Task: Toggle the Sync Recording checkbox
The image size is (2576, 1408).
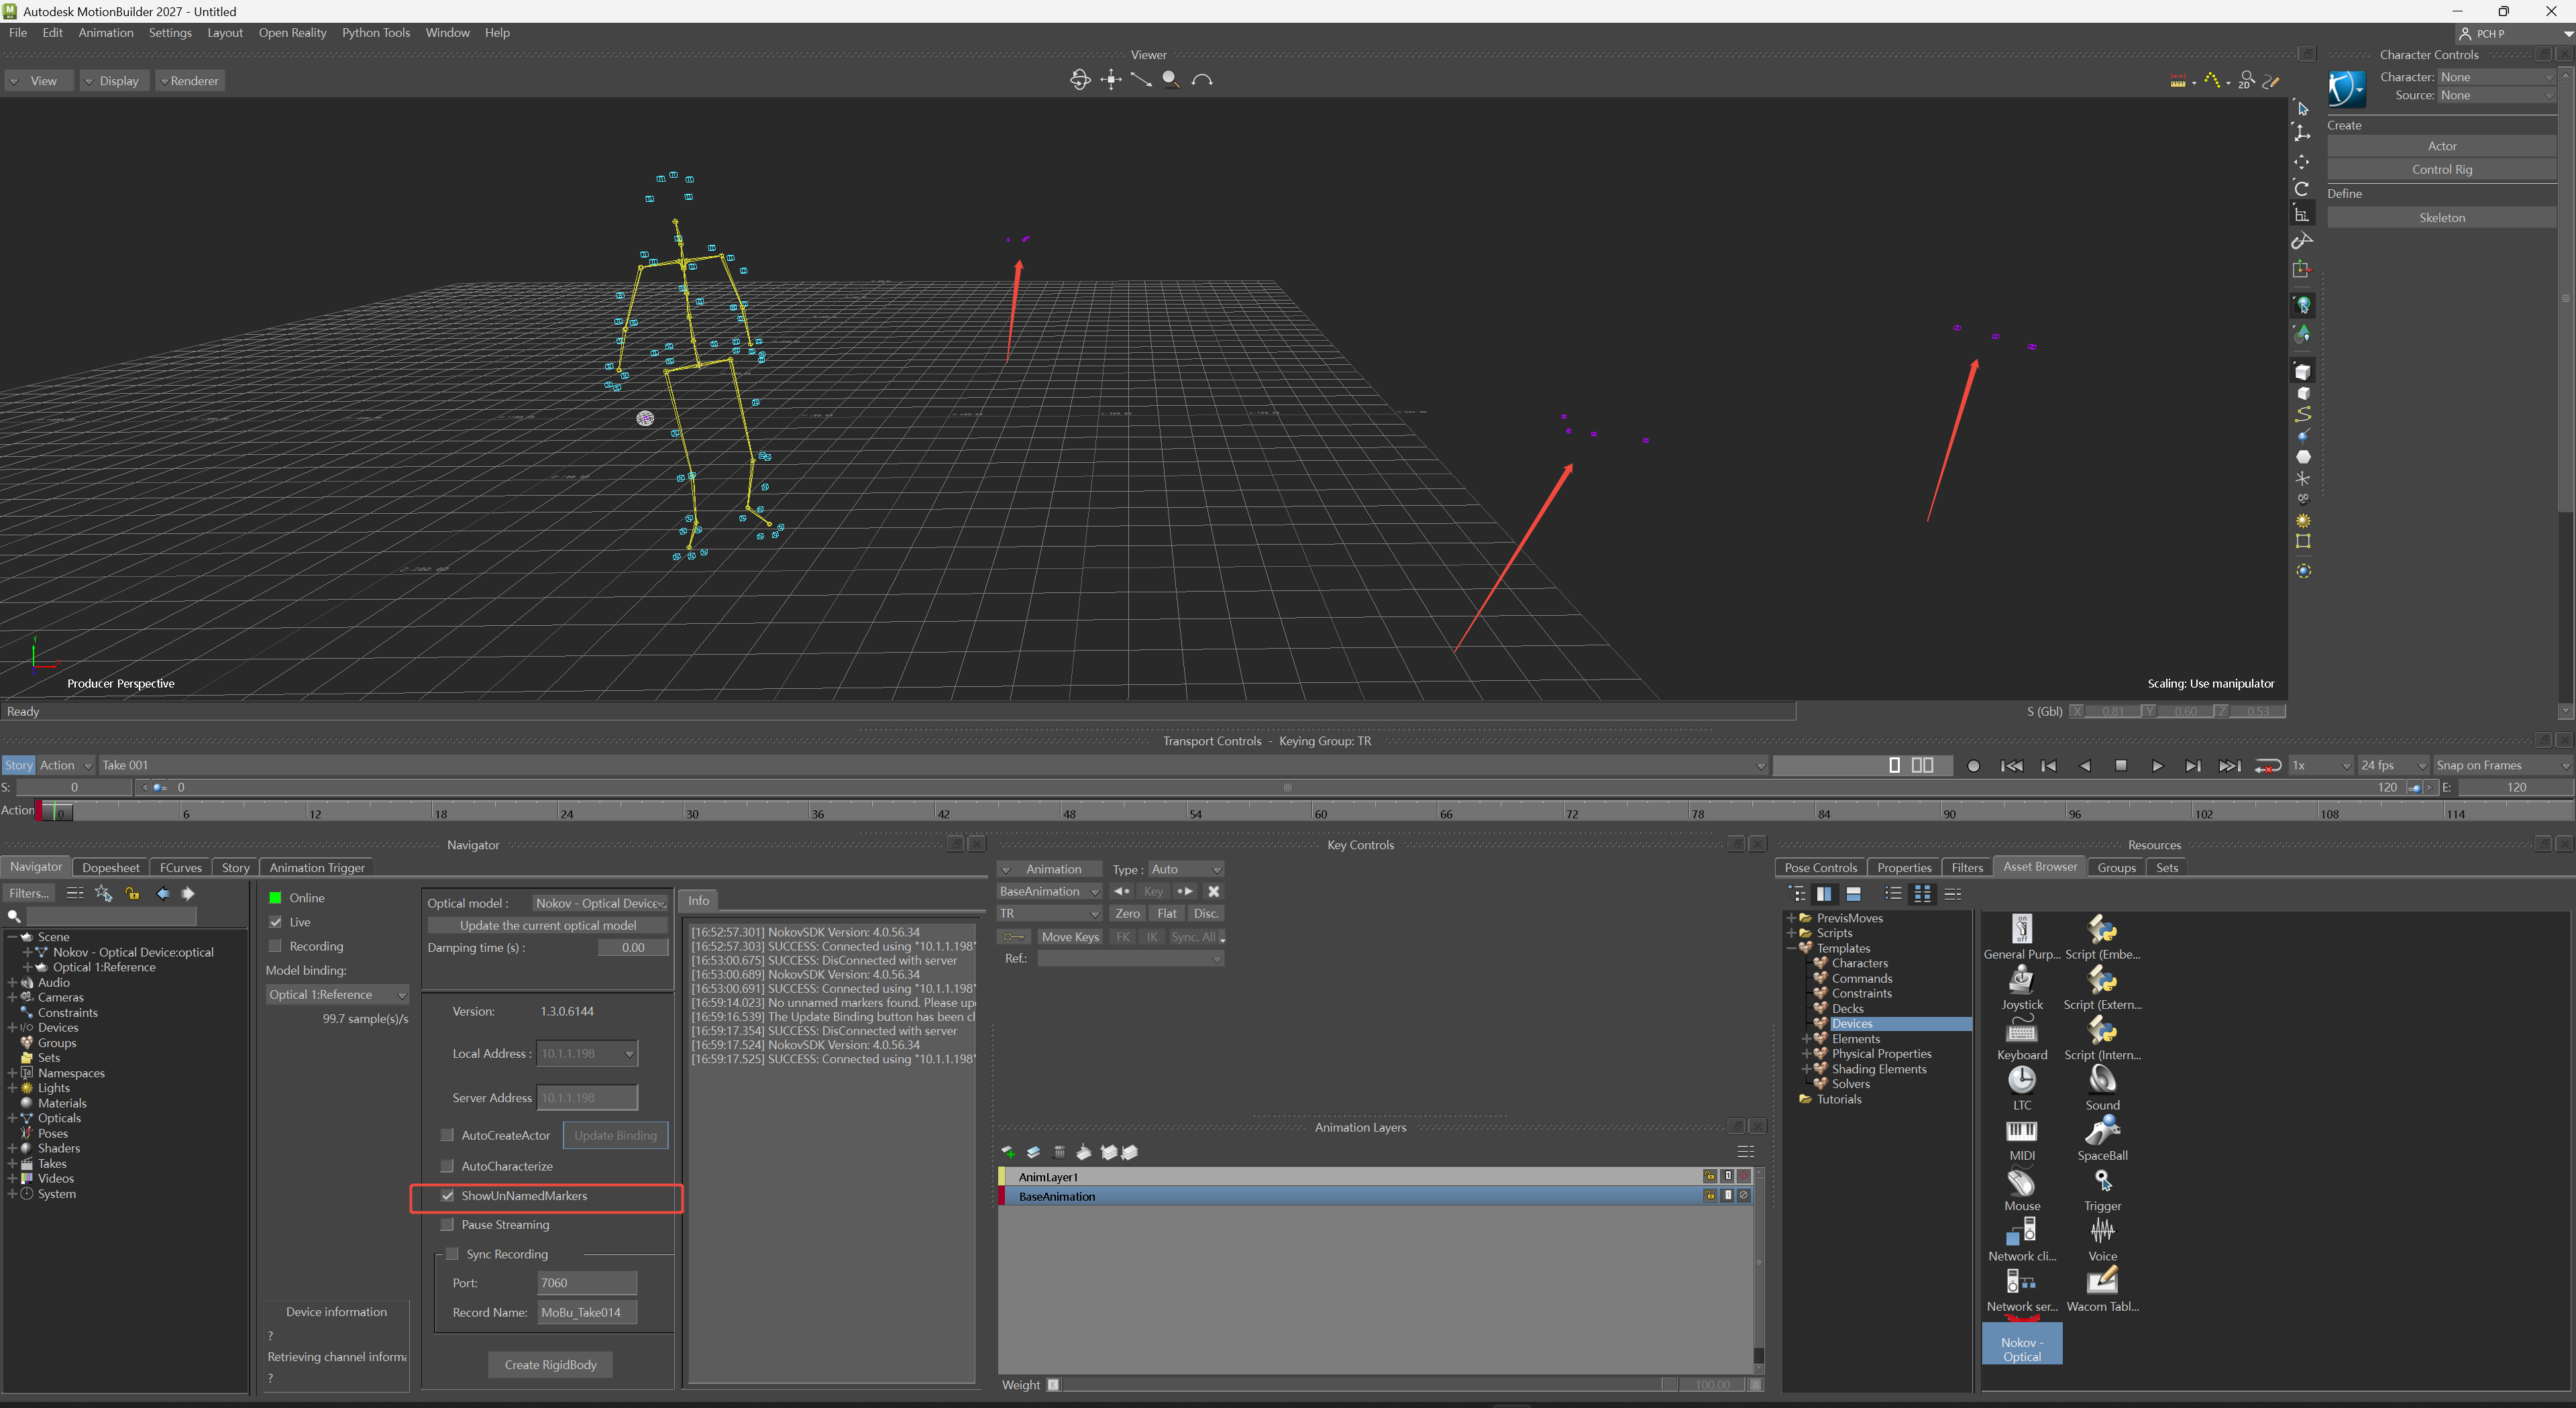Action: pos(452,1254)
